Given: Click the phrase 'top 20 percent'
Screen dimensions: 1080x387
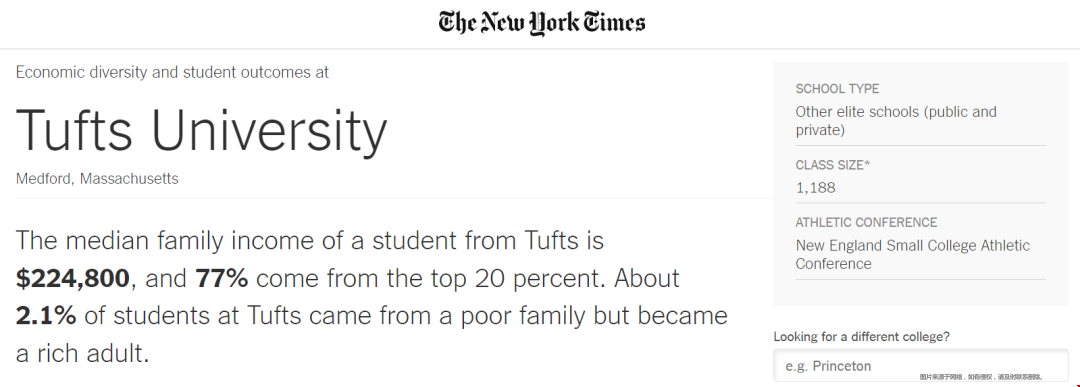Looking at the screenshot, I should point(519,278).
